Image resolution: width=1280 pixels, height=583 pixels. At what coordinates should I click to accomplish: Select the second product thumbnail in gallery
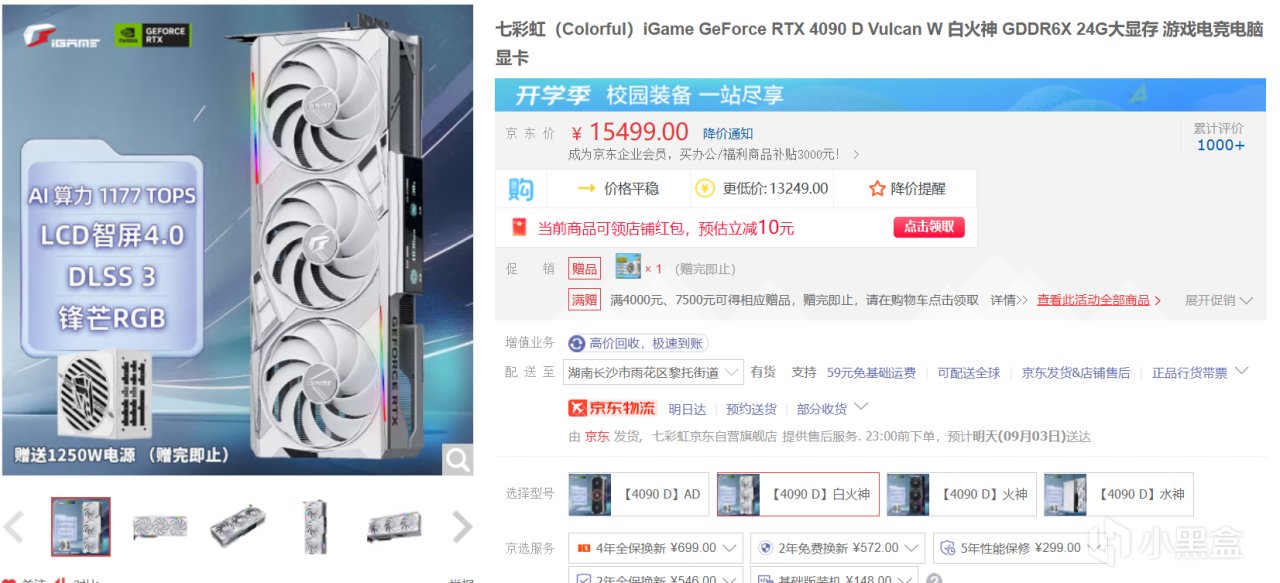160,526
